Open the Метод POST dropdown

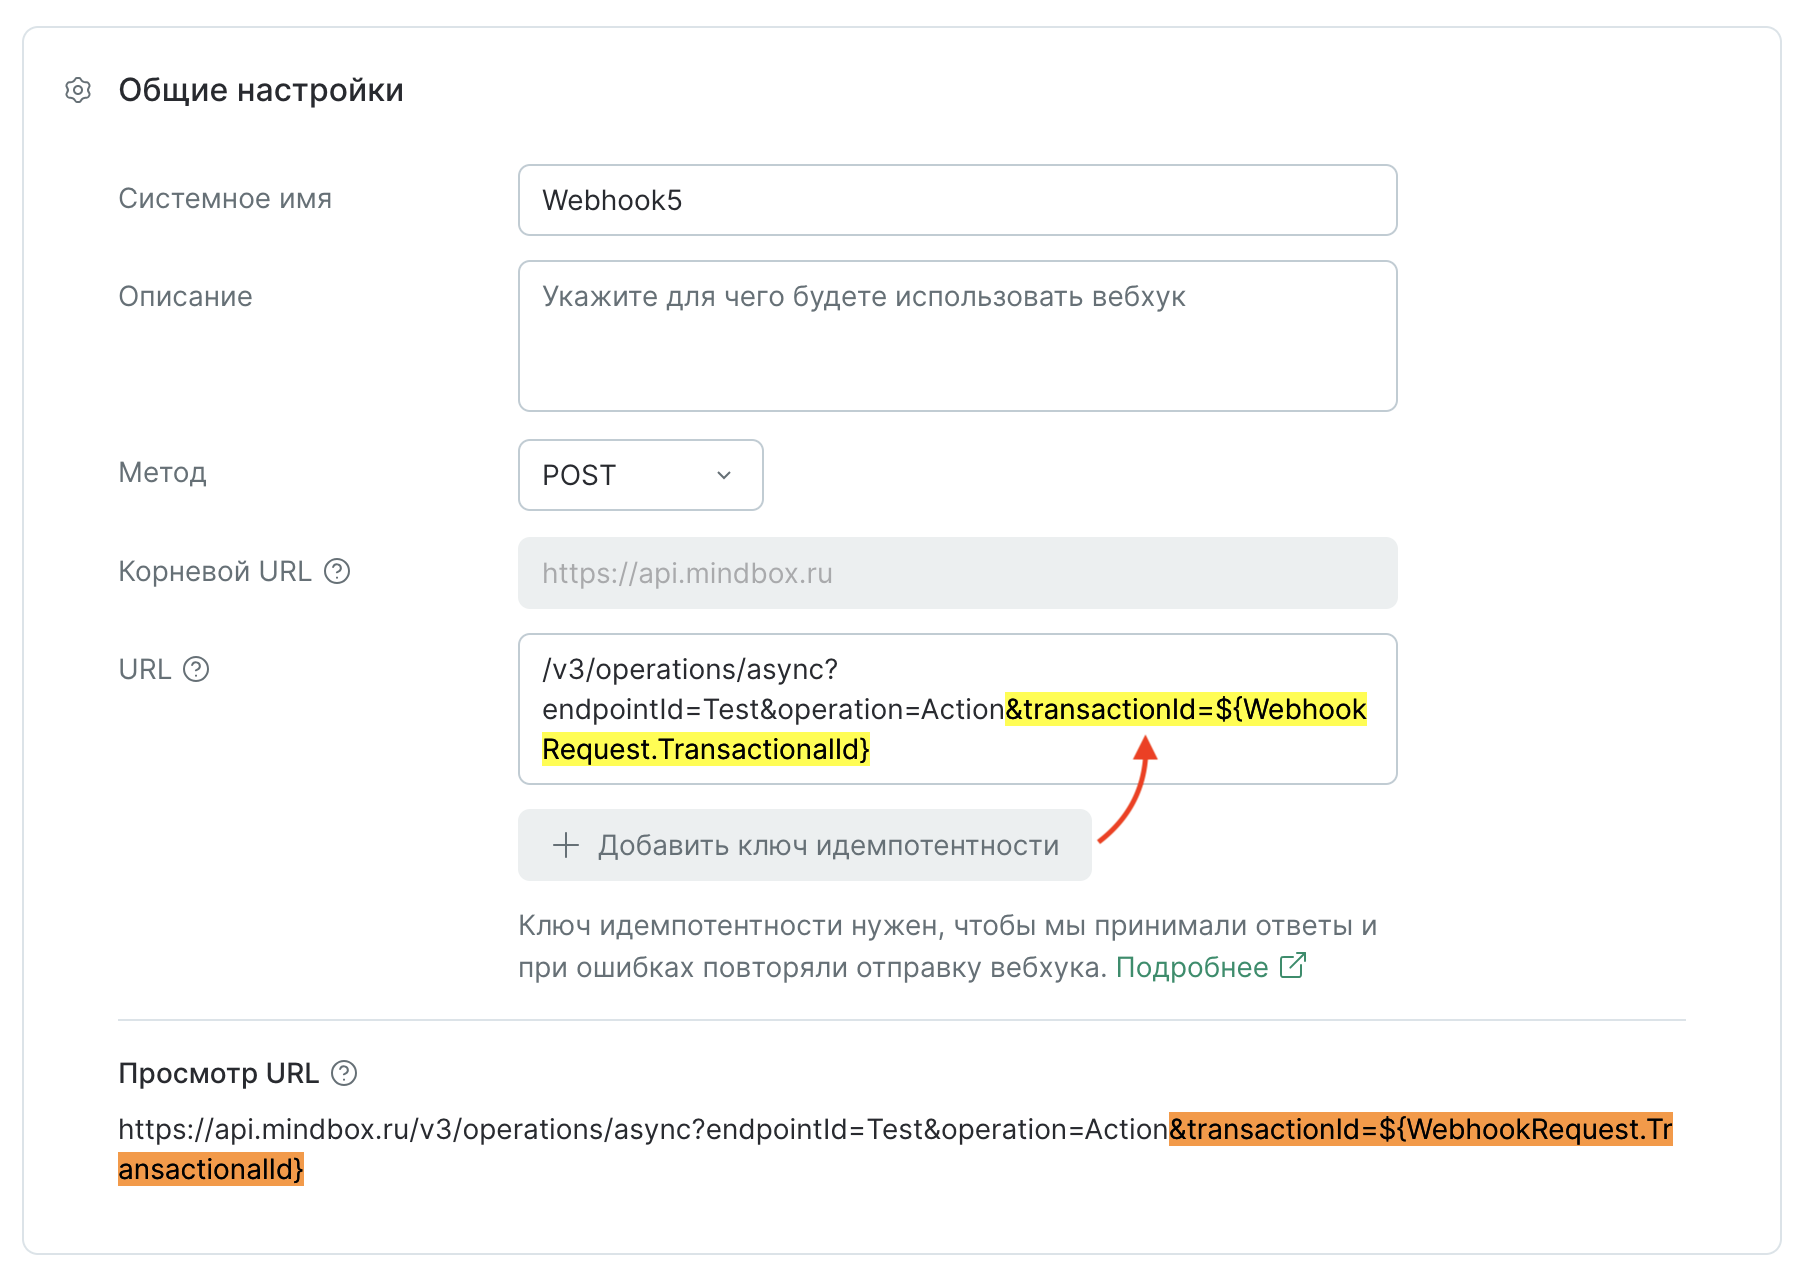point(641,475)
